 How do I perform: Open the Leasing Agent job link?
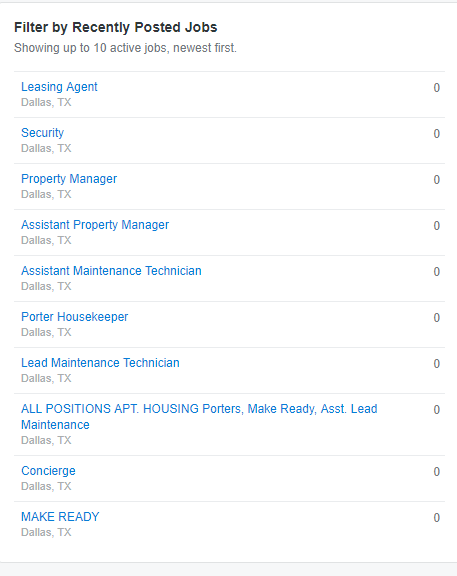click(x=59, y=87)
